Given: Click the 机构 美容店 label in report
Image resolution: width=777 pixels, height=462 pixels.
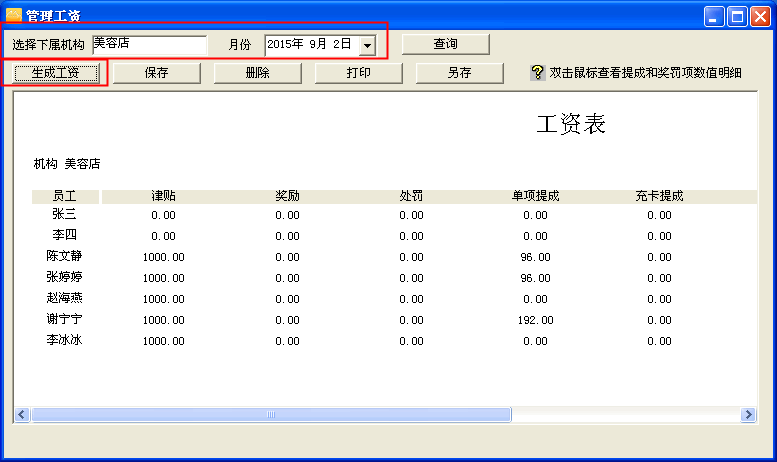Looking at the screenshot, I should click(67, 164).
